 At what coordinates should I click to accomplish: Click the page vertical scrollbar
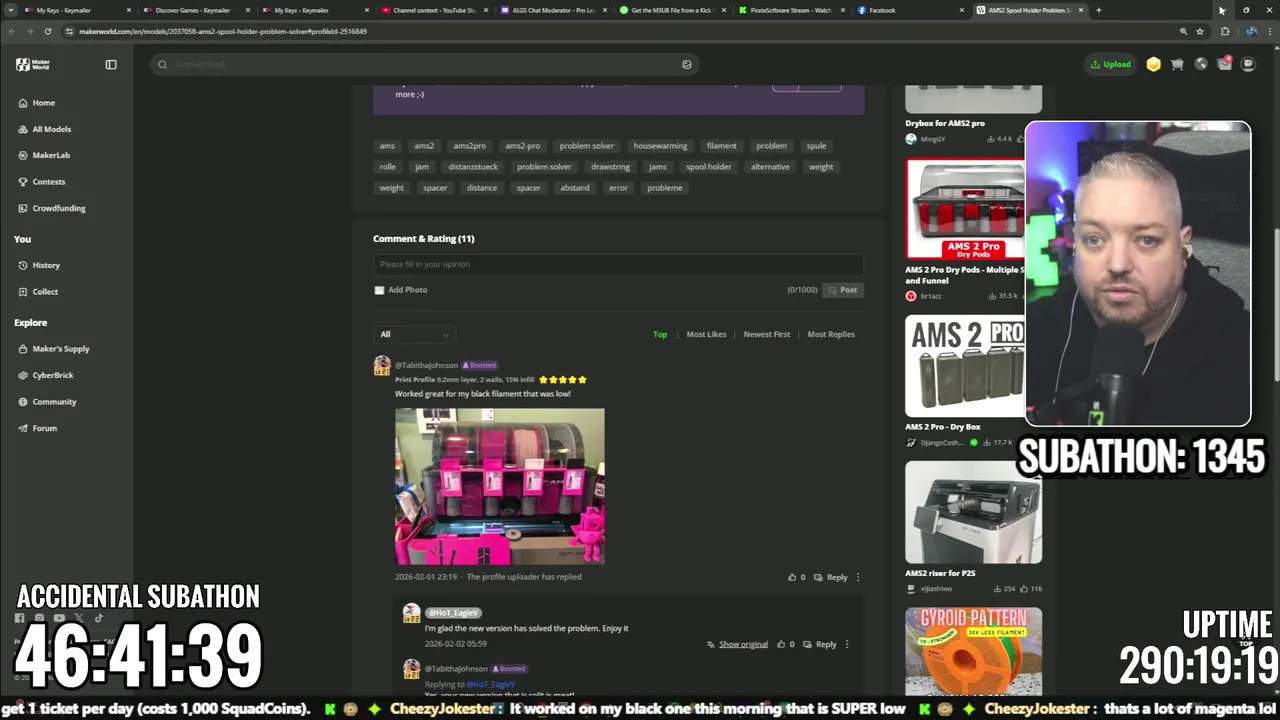click(x=1275, y=305)
